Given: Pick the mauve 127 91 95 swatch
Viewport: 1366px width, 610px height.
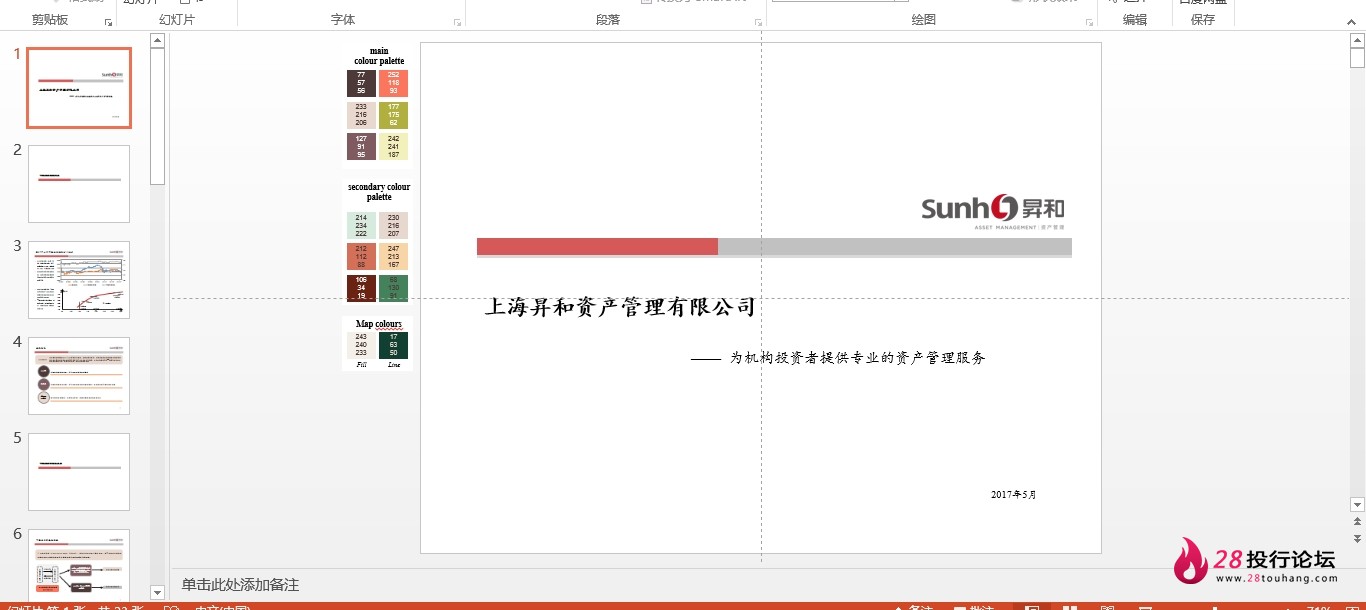Looking at the screenshot, I should tap(361, 147).
